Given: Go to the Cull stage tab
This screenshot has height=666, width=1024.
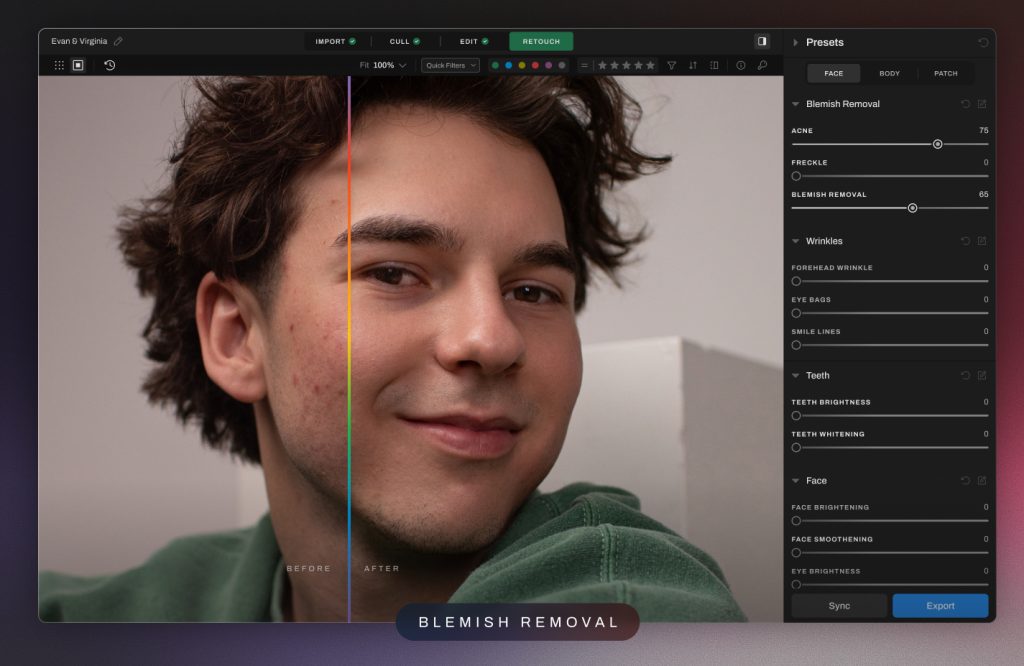Looking at the screenshot, I should [405, 41].
